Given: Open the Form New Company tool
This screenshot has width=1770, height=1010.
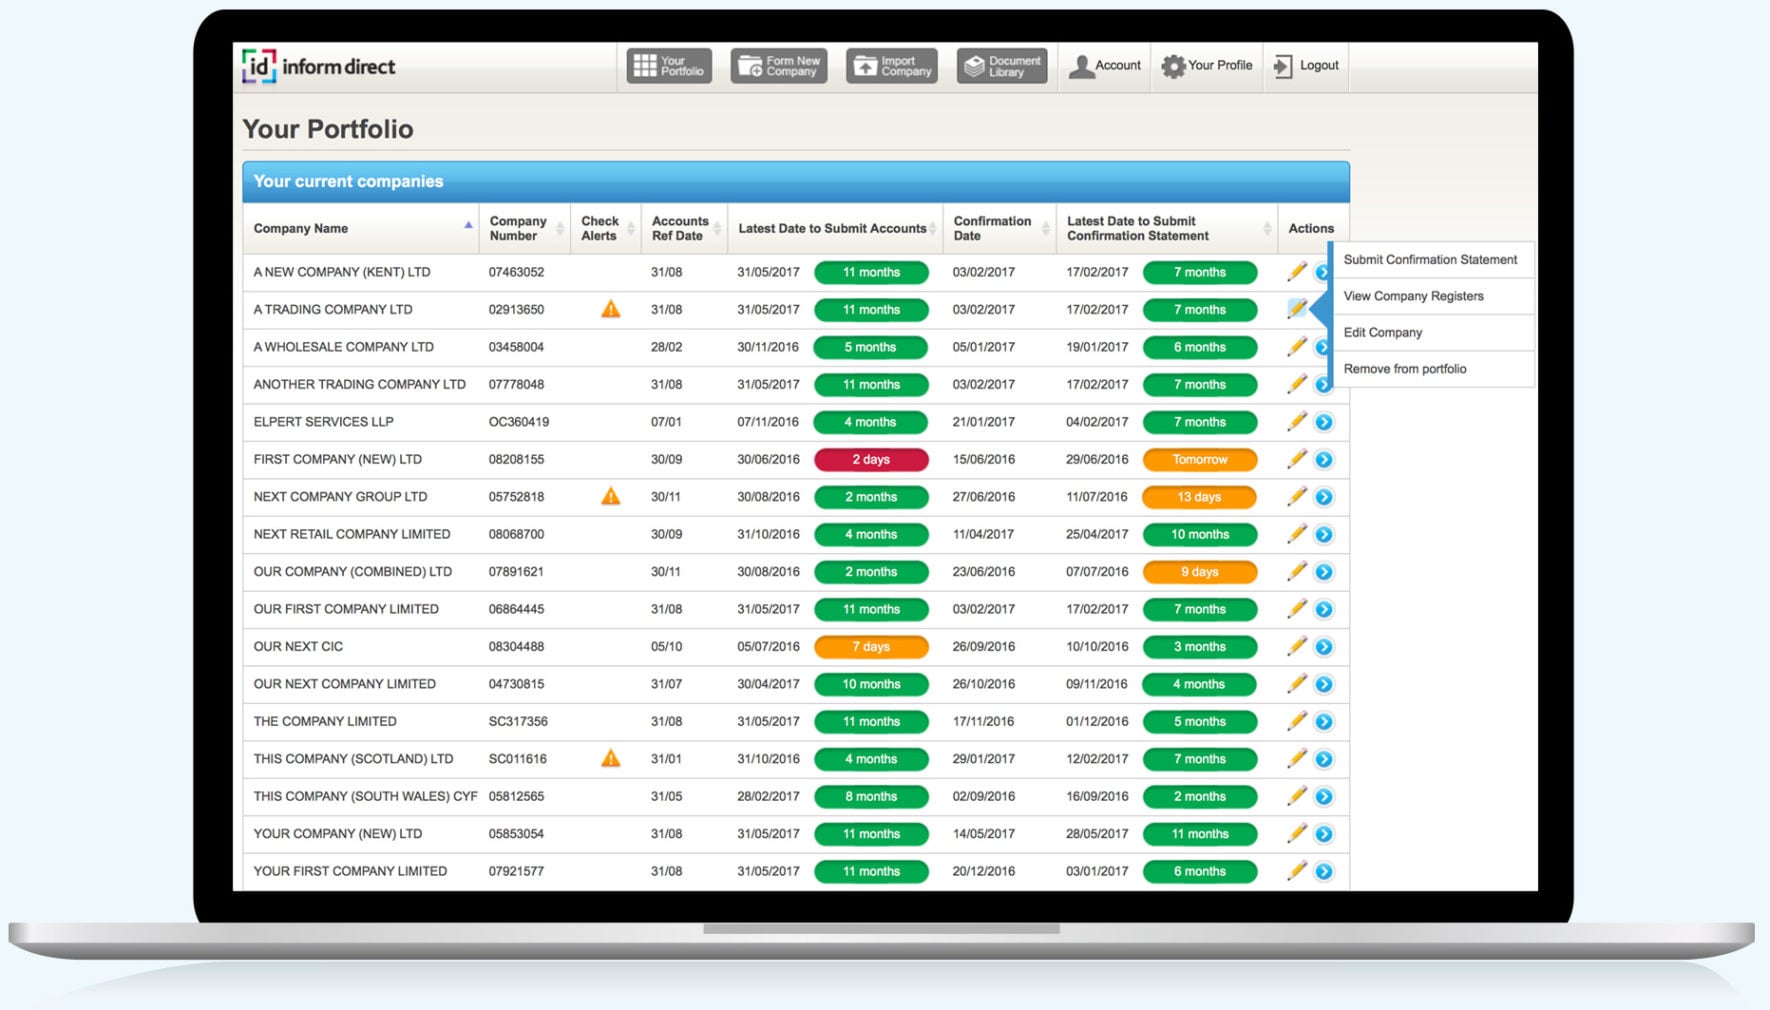Looking at the screenshot, I should 779,65.
